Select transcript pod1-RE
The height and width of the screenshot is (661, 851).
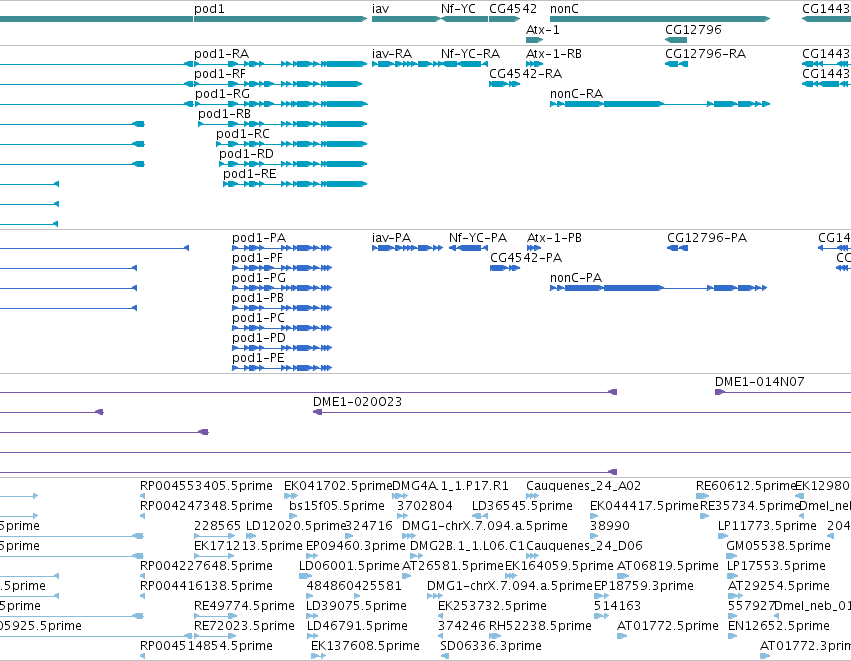click(x=250, y=174)
